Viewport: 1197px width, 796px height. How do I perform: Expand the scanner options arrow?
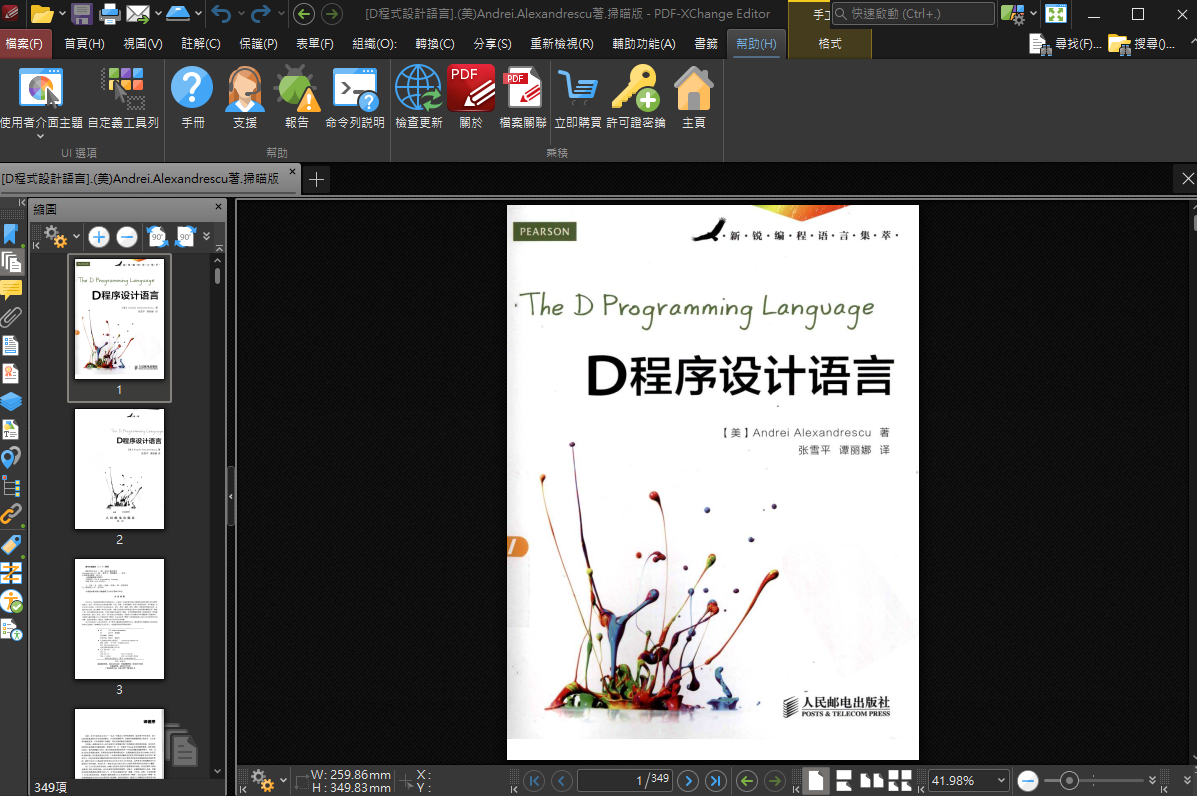pos(198,14)
